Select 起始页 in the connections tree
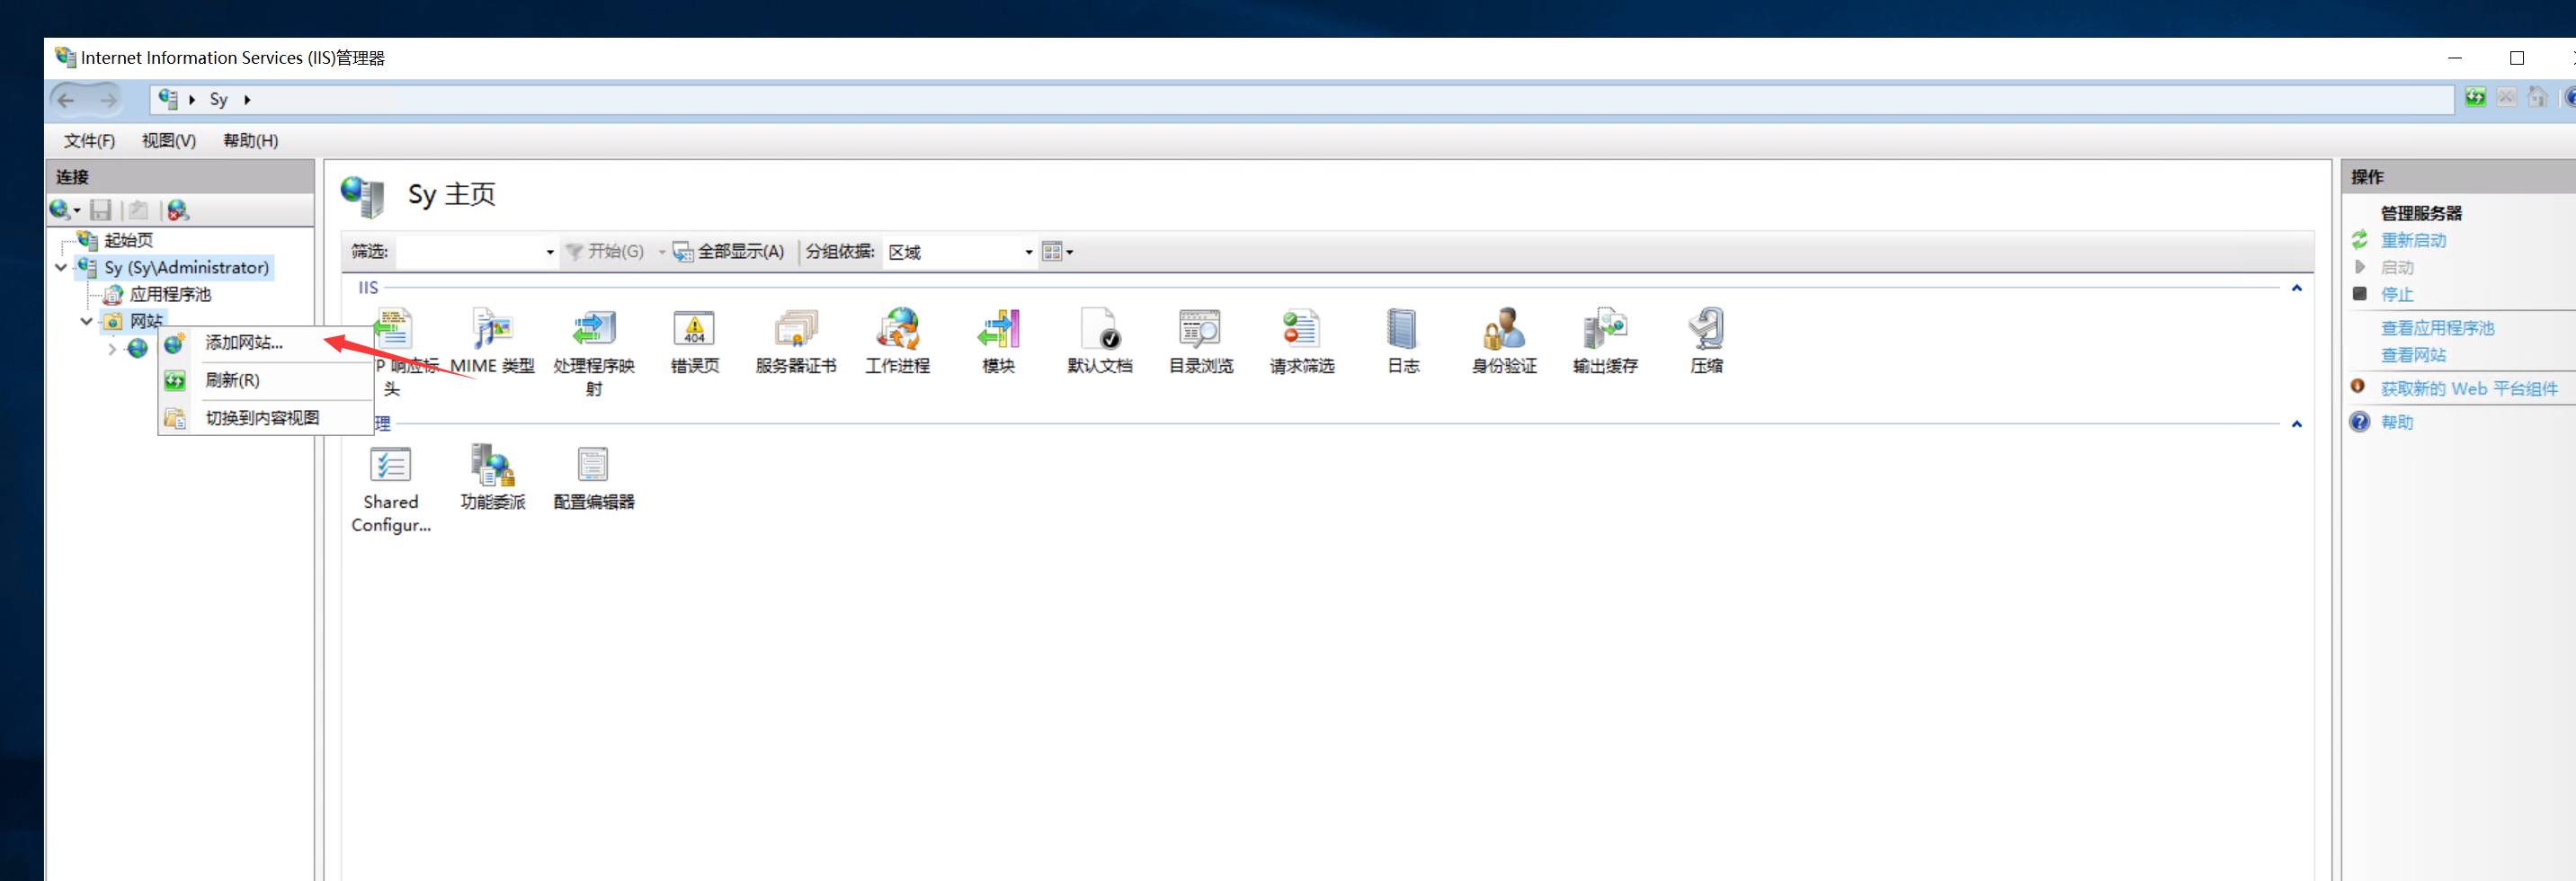This screenshot has width=2576, height=881. click(x=129, y=240)
